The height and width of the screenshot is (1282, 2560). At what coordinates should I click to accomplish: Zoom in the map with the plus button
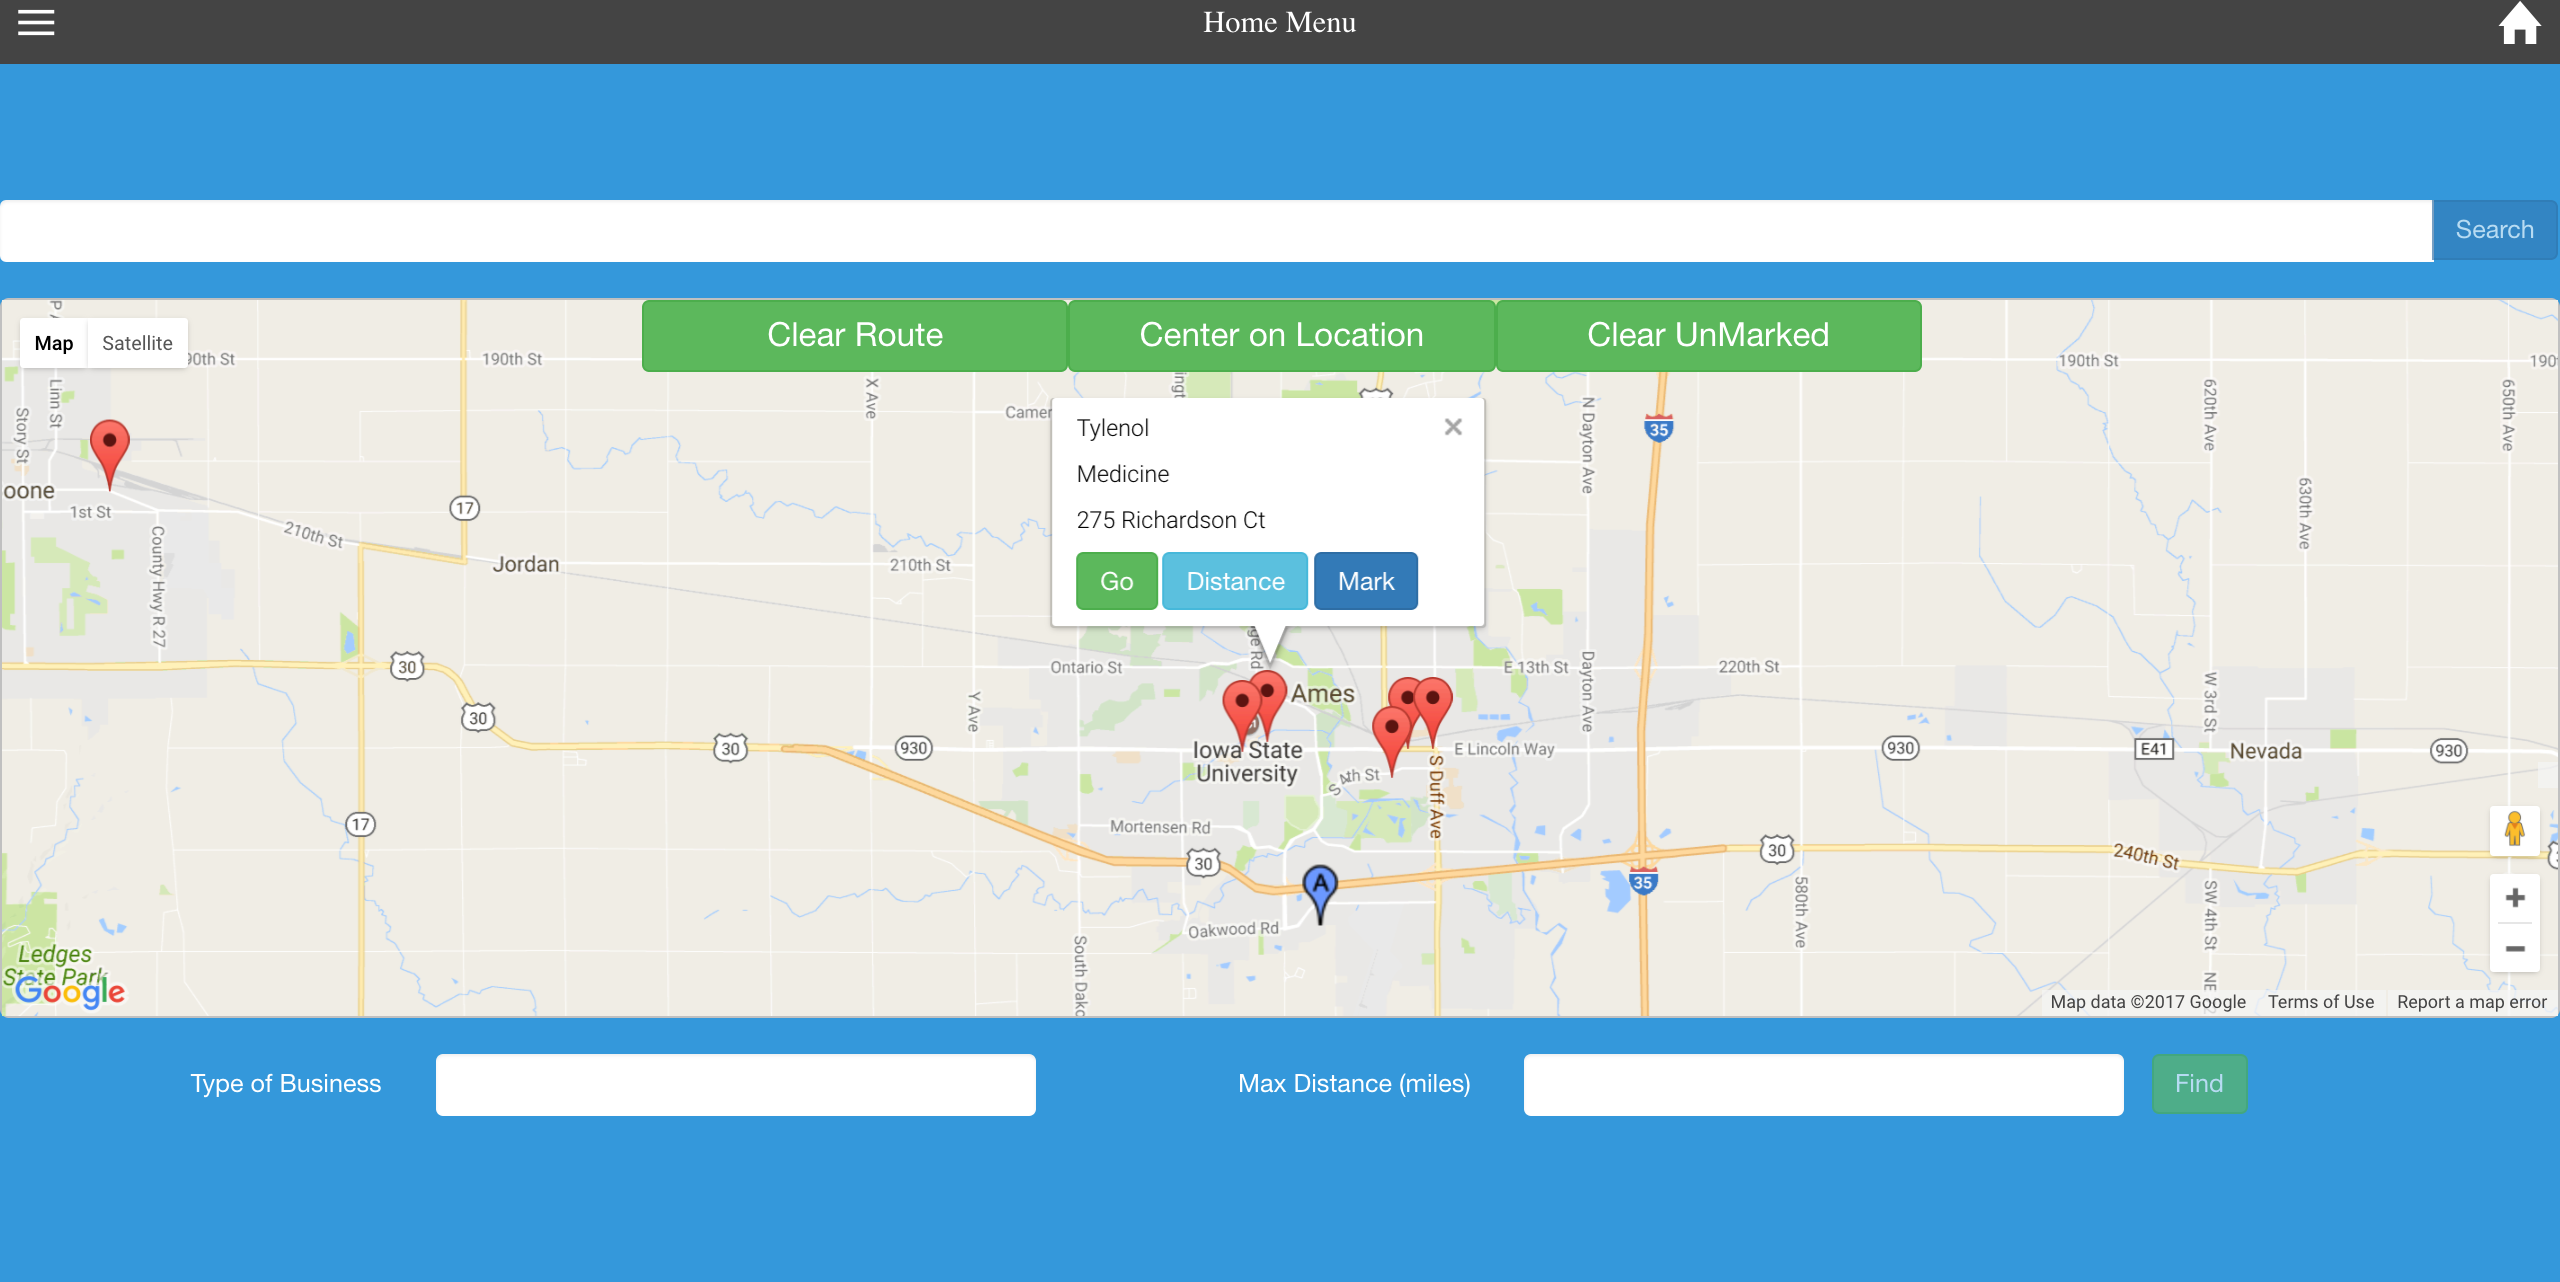2515,898
